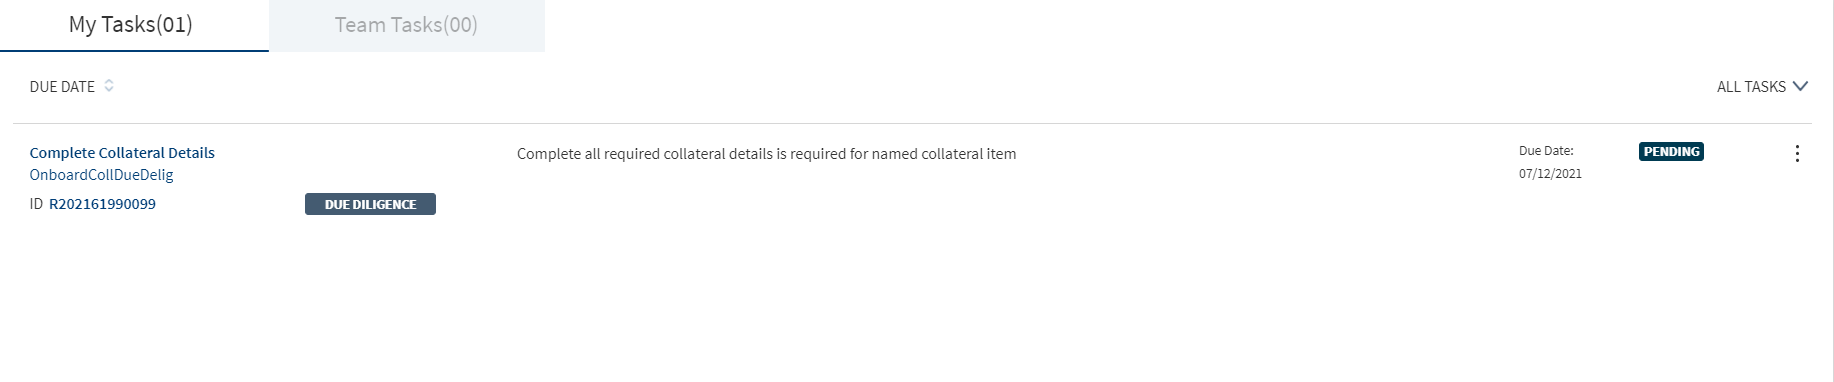Click the chevron arrow next to ALL TASKS
The width and height of the screenshot is (1834, 382).
pos(1800,86)
